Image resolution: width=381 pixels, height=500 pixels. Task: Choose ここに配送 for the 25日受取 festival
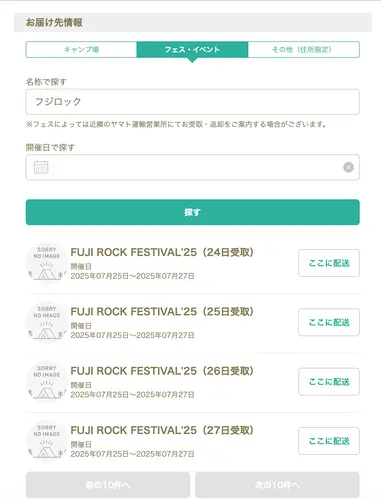pos(329,322)
